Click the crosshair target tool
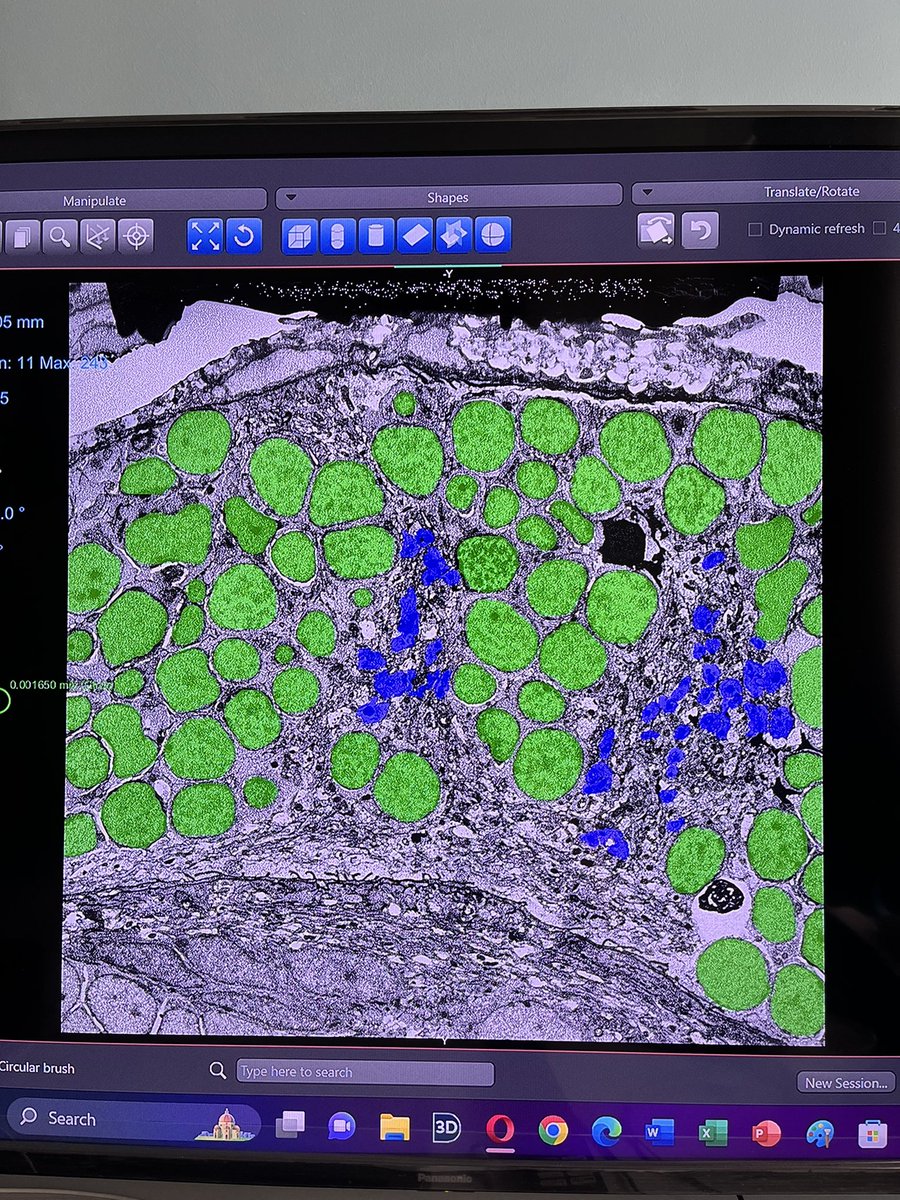This screenshot has height=1200, width=900. point(136,236)
